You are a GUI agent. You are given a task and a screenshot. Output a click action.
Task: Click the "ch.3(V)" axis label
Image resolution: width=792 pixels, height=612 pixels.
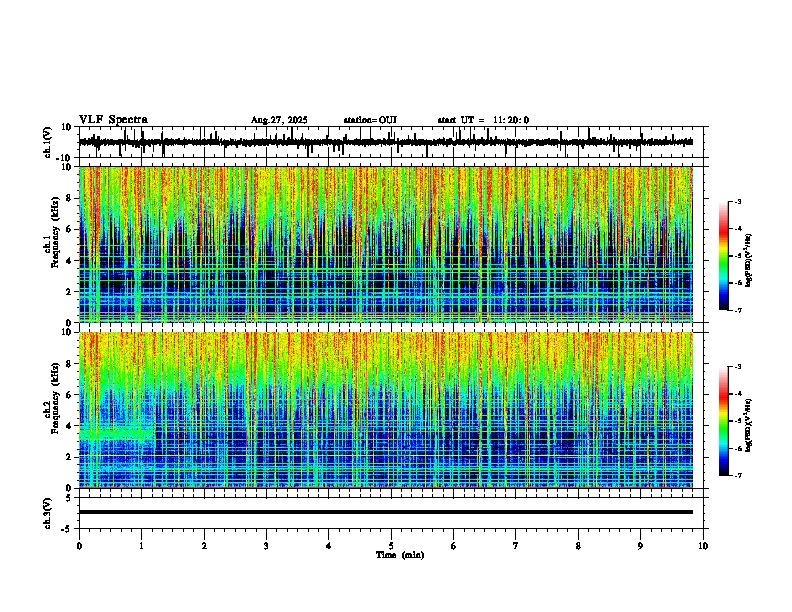pos(48,513)
